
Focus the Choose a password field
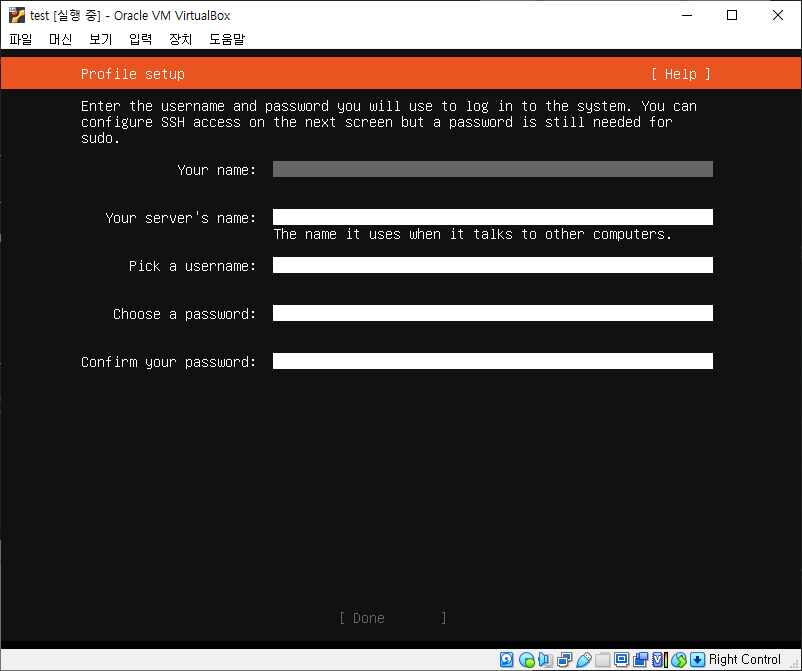click(x=493, y=313)
